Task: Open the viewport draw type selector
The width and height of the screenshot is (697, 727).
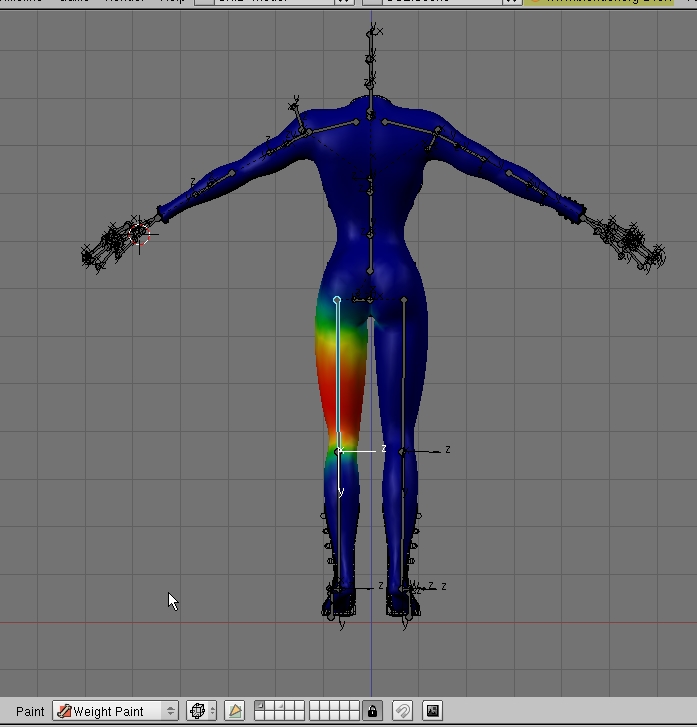Action: point(201,711)
